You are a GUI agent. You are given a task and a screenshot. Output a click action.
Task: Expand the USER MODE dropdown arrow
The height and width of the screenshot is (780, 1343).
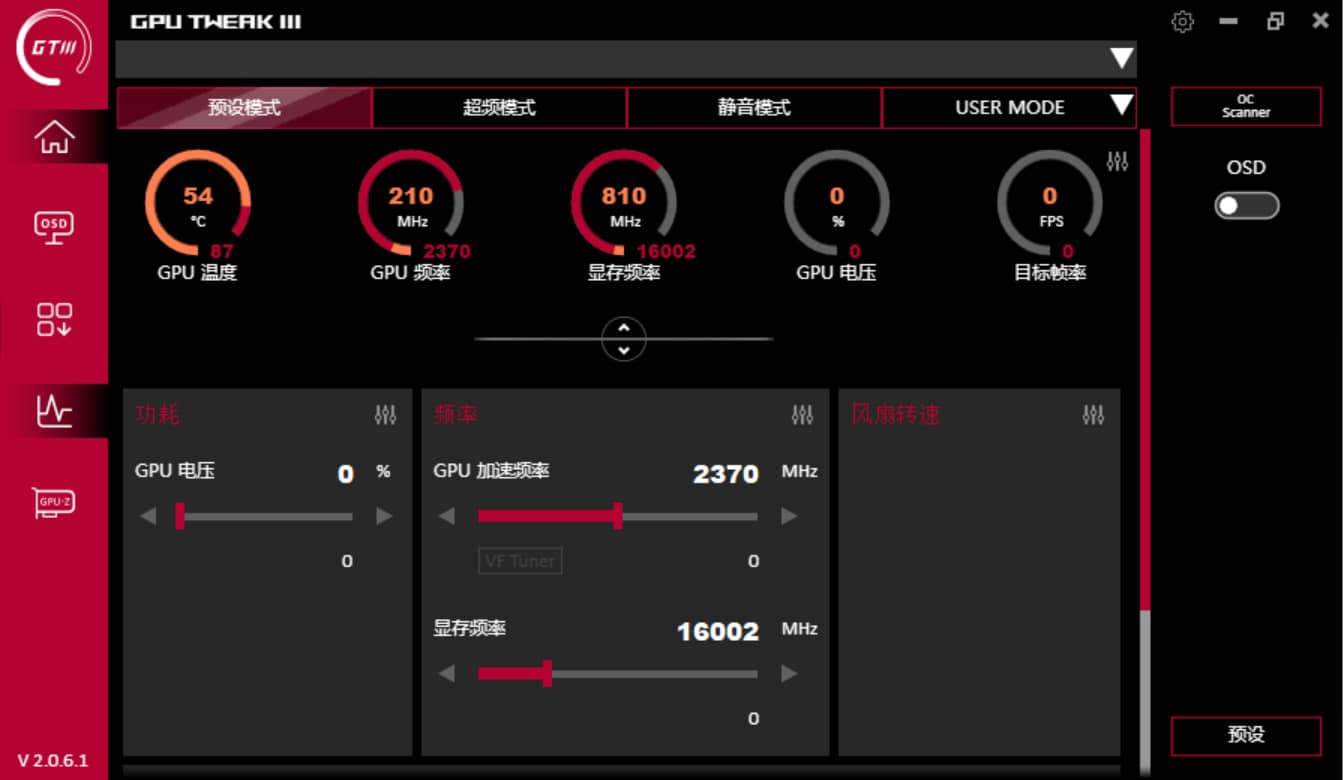point(1121,106)
